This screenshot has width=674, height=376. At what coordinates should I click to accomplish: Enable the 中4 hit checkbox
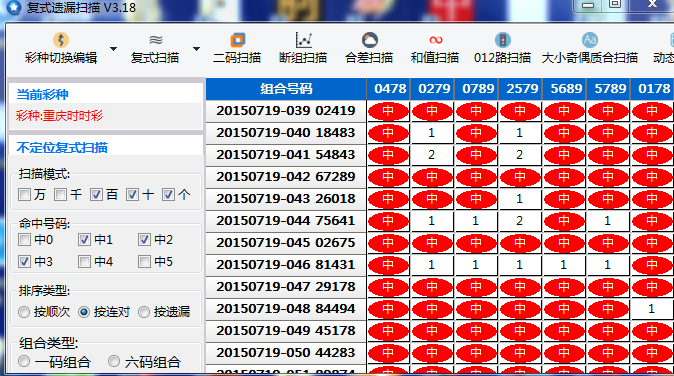coord(84,261)
